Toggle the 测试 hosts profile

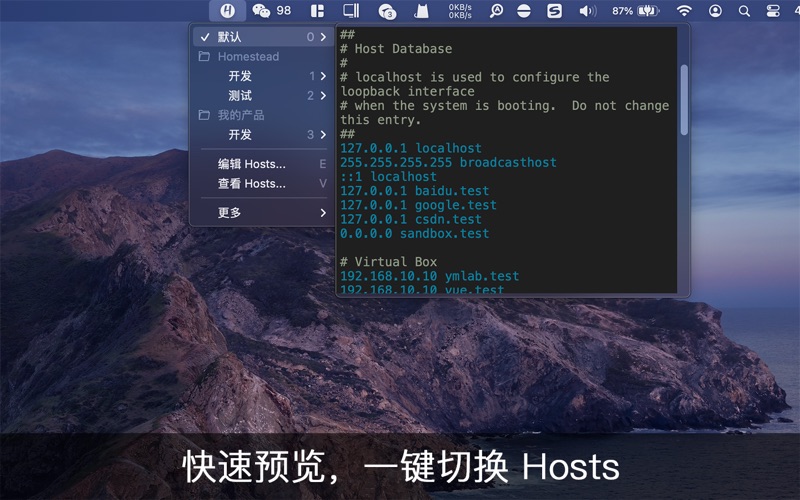click(x=240, y=96)
